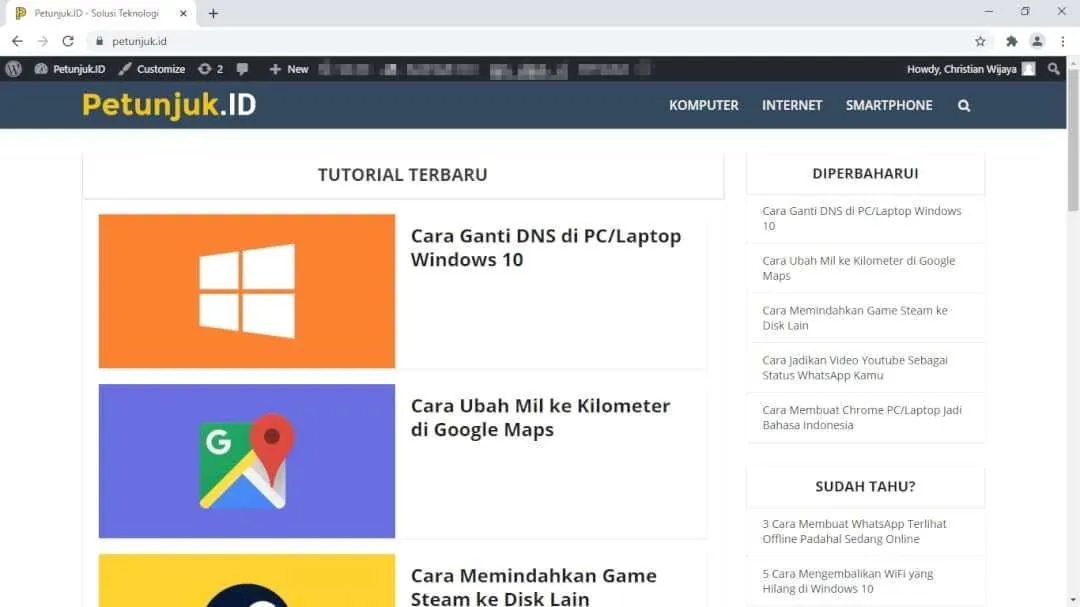1080x607 pixels.
Task: Open the SMARTPHONE menu item
Action: [889, 105]
